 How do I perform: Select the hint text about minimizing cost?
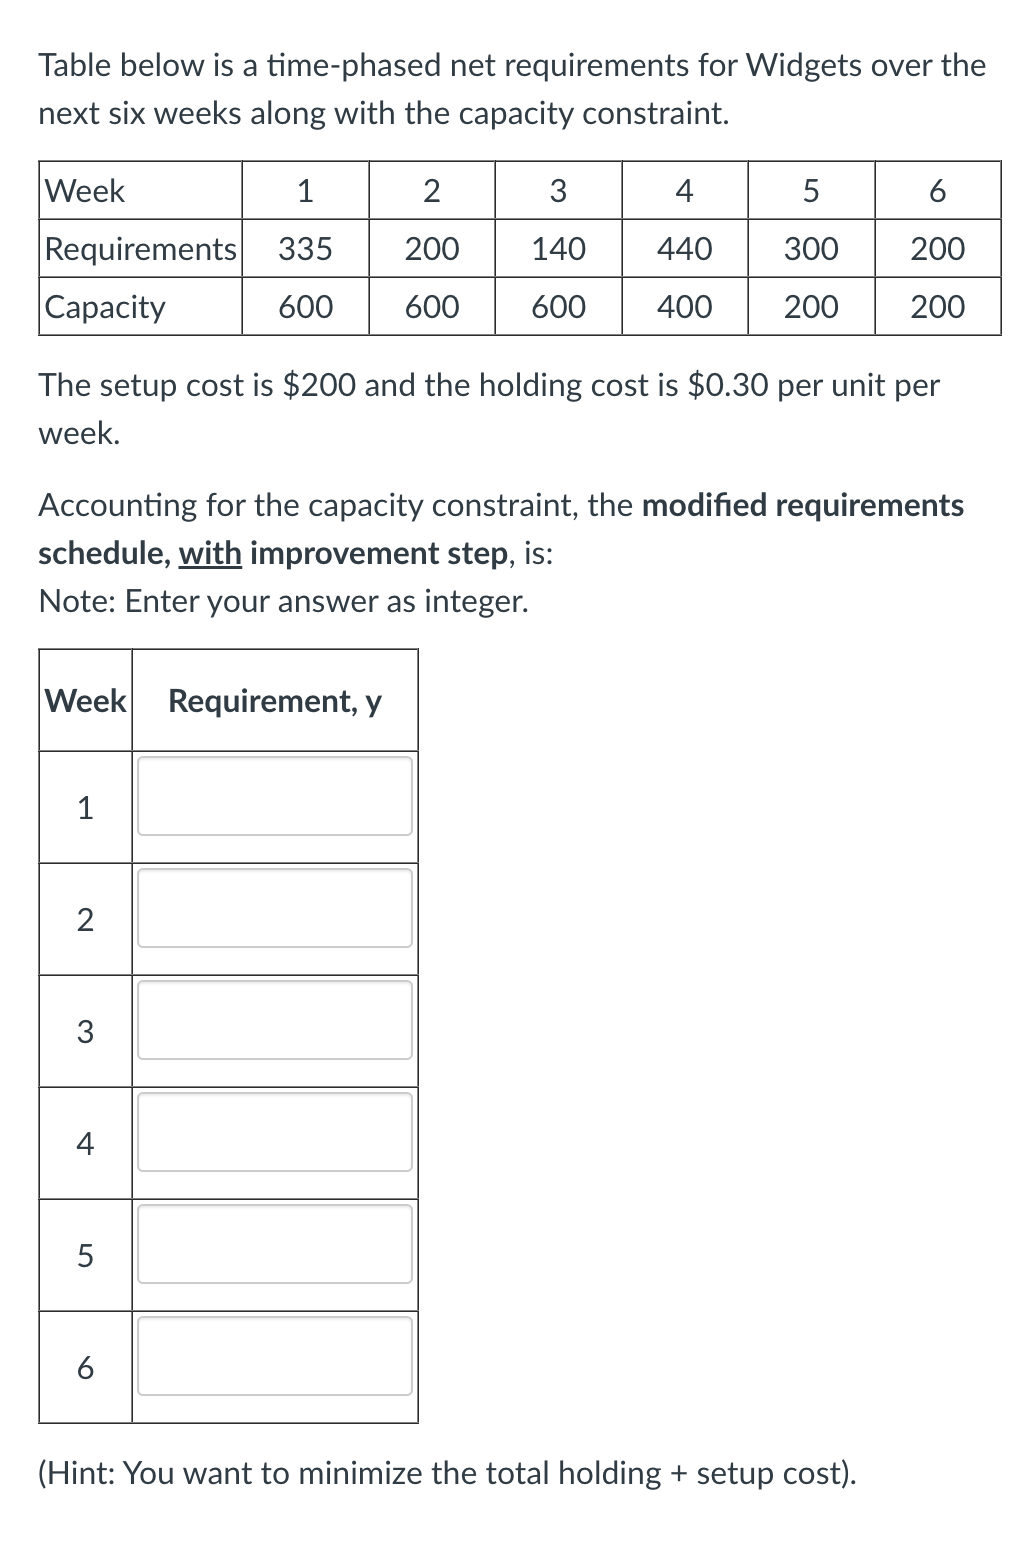click(x=447, y=1472)
